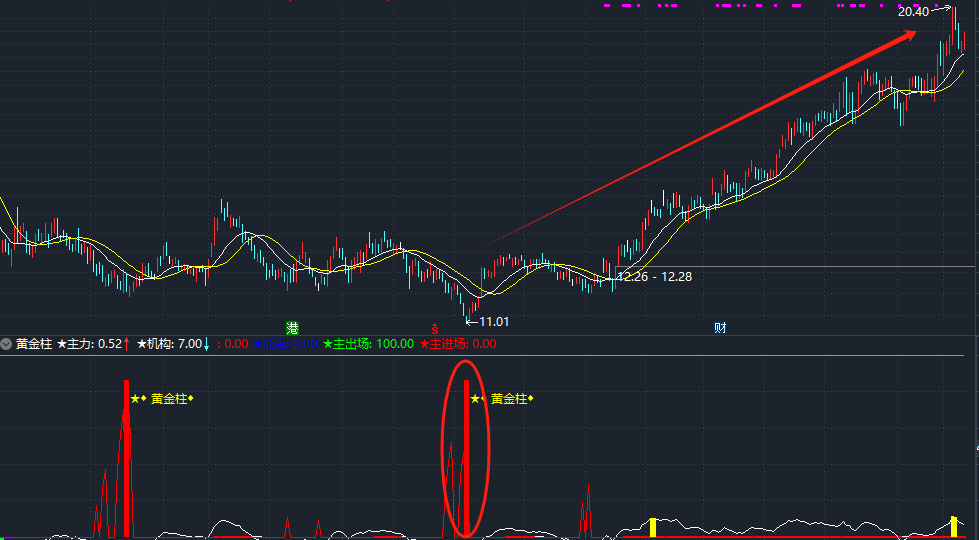This screenshot has height=540, width=979.
Task: Click the 12.26 - 12.28 gap label
Action: [x=654, y=276]
